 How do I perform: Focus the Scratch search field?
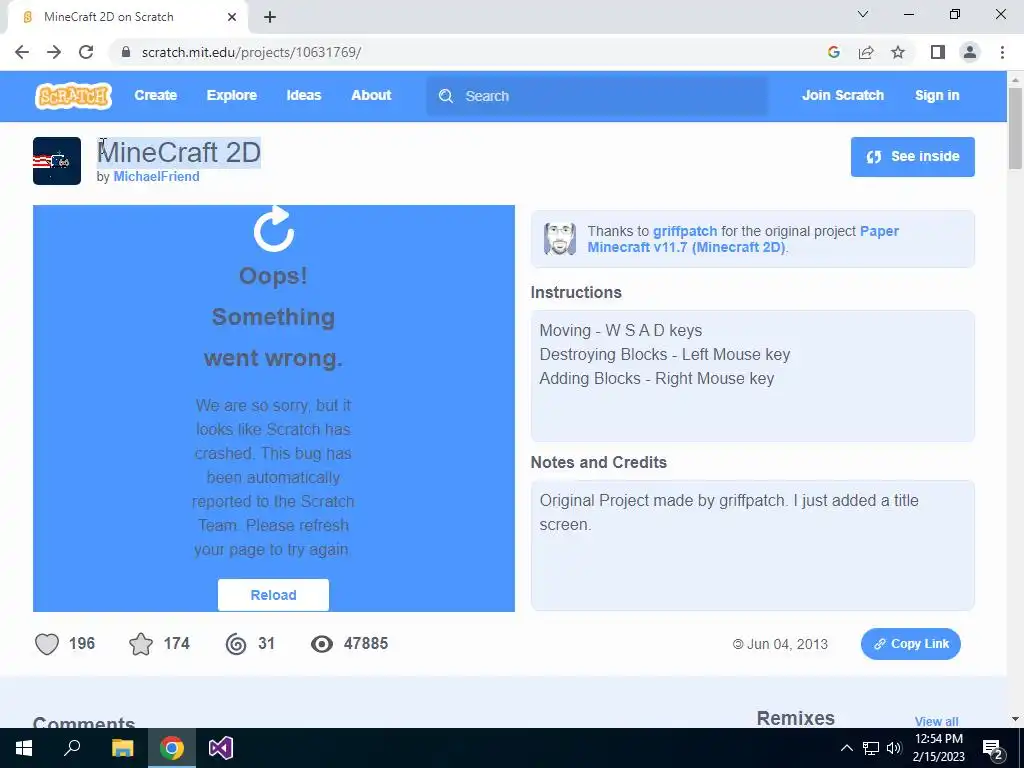coord(597,96)
